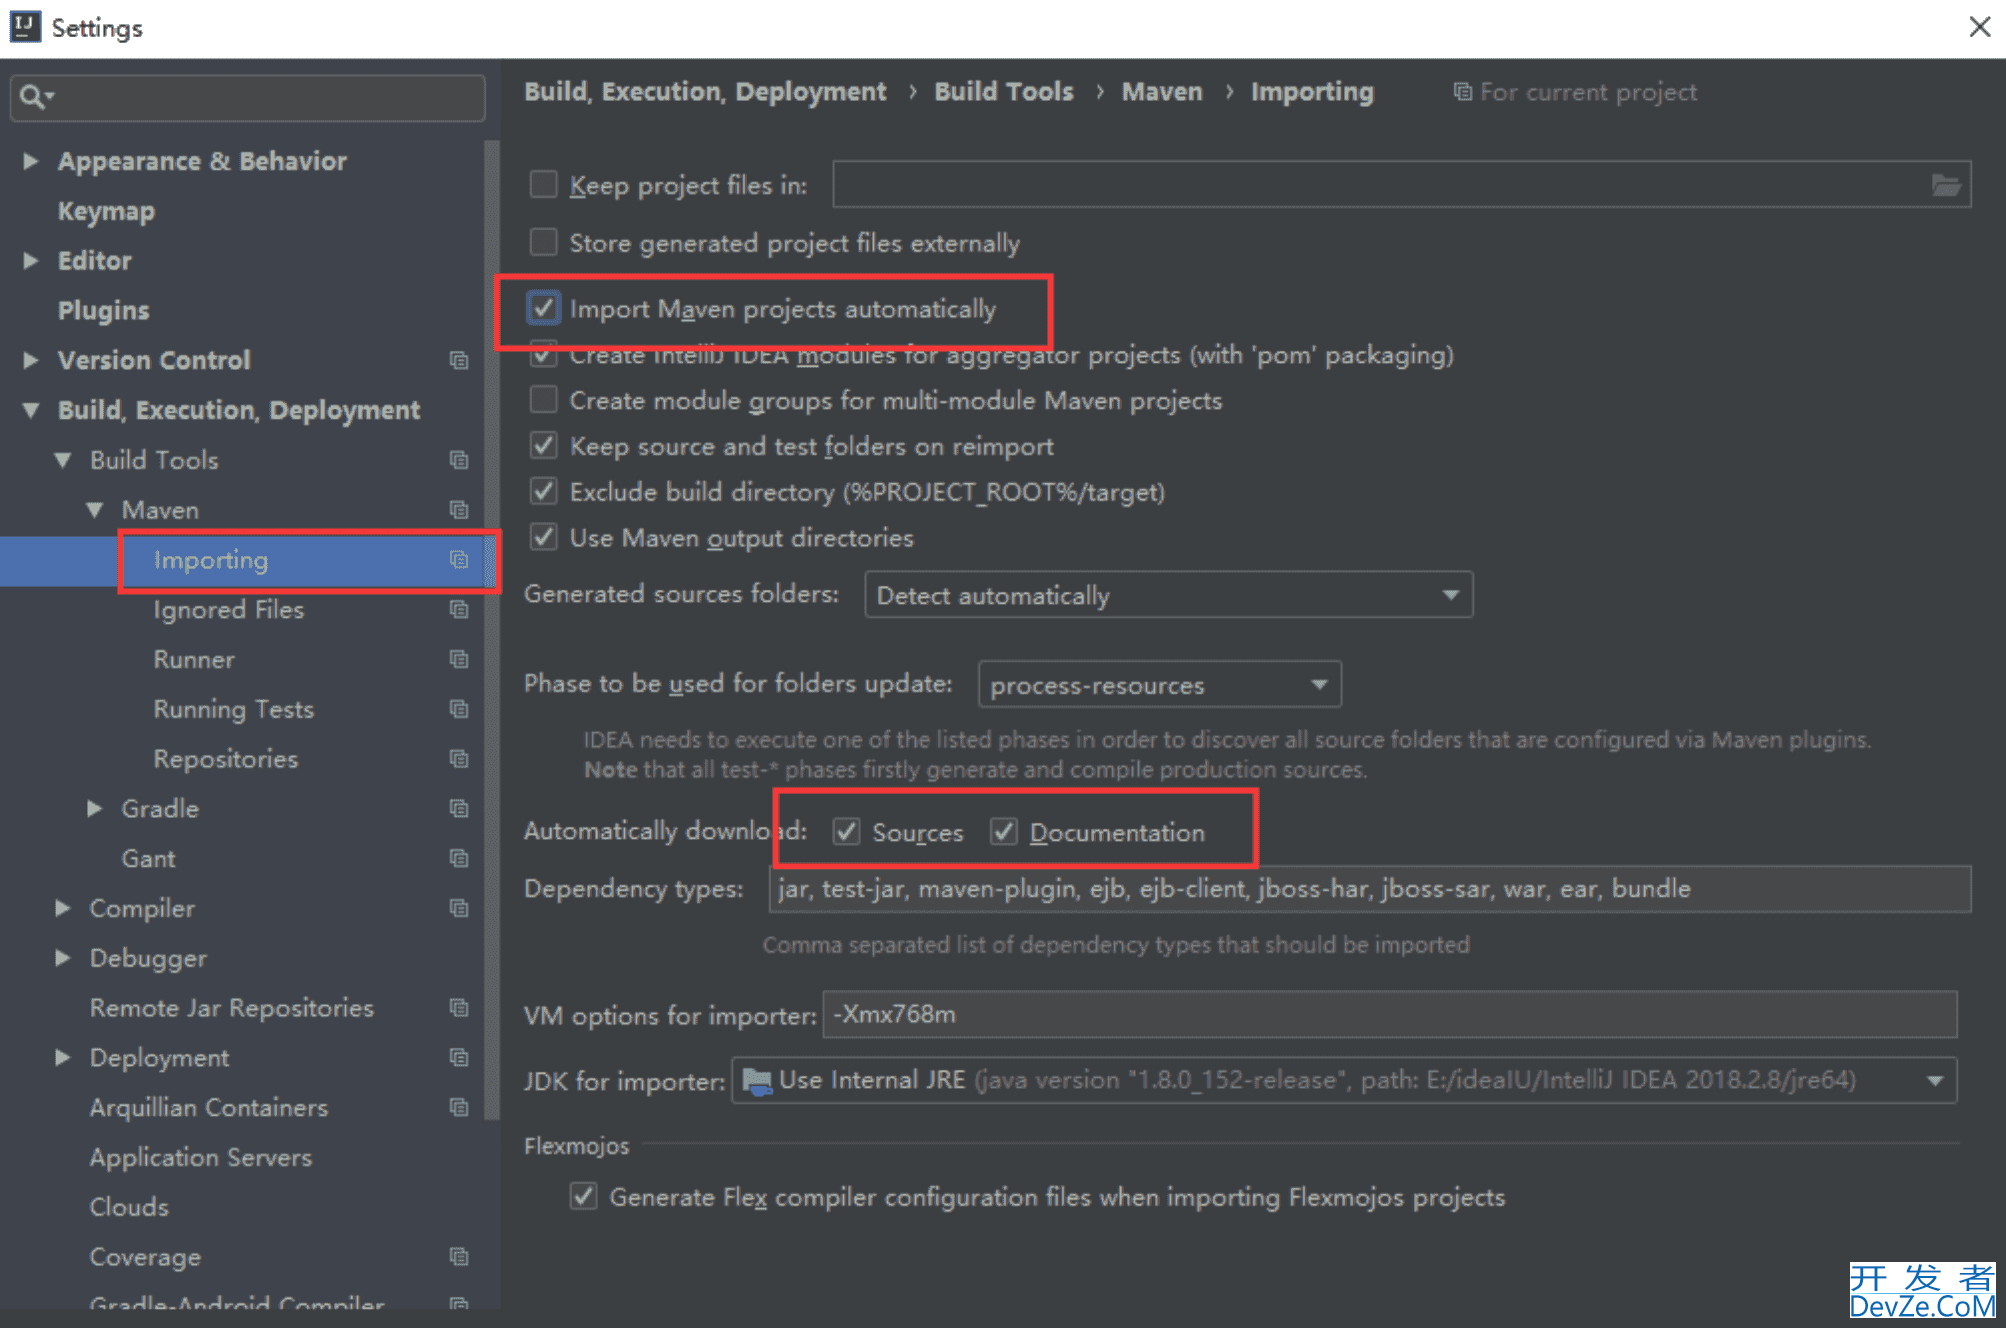
Task: Click project-level icon beside Ignored Files
Action: point(459,610)
